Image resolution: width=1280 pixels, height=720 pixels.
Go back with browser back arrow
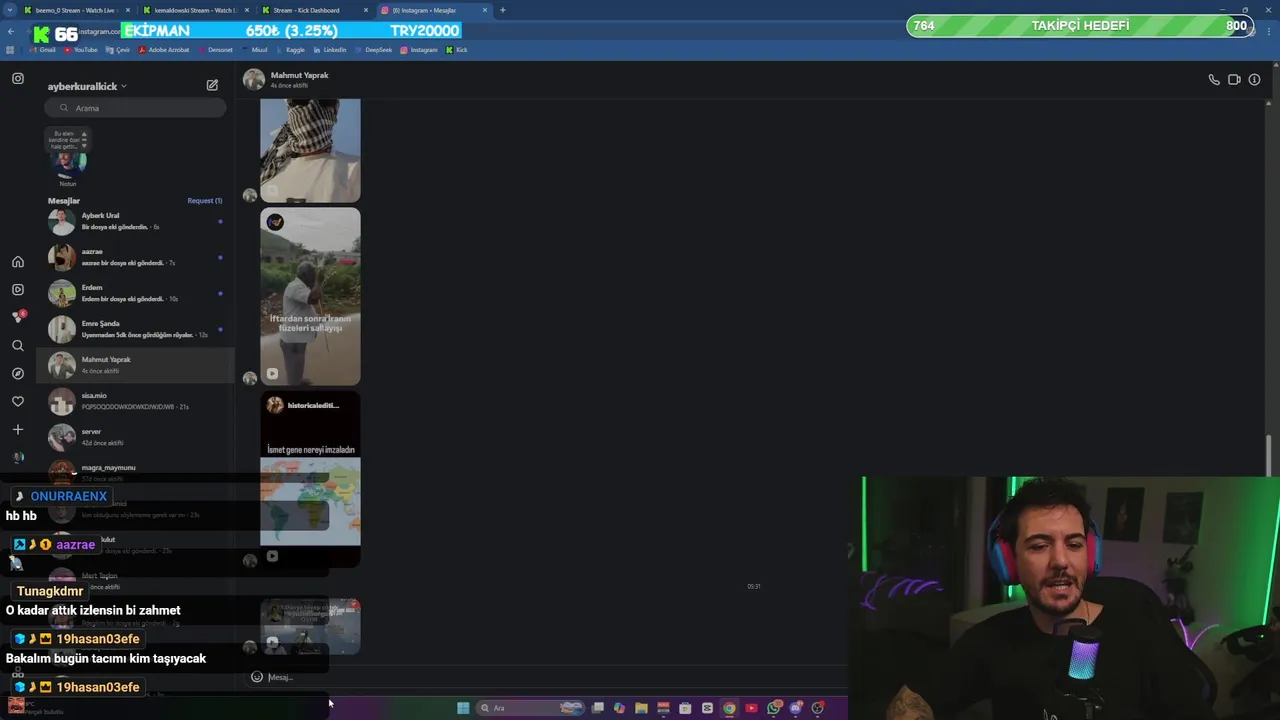(10, 32)
